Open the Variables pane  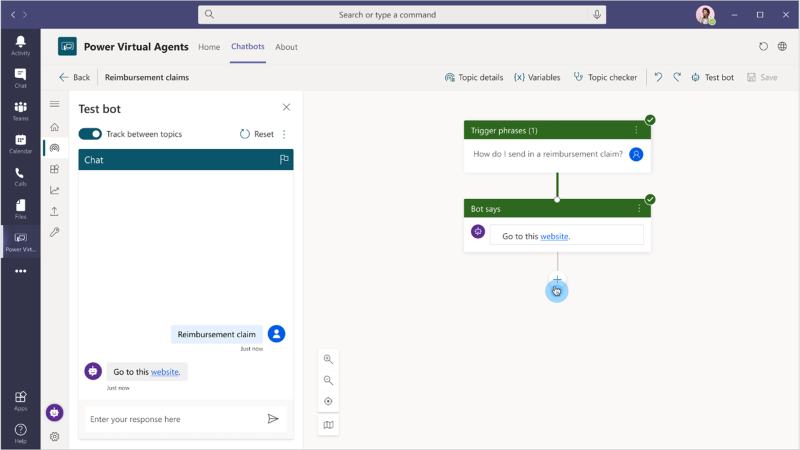click(537, 77)
